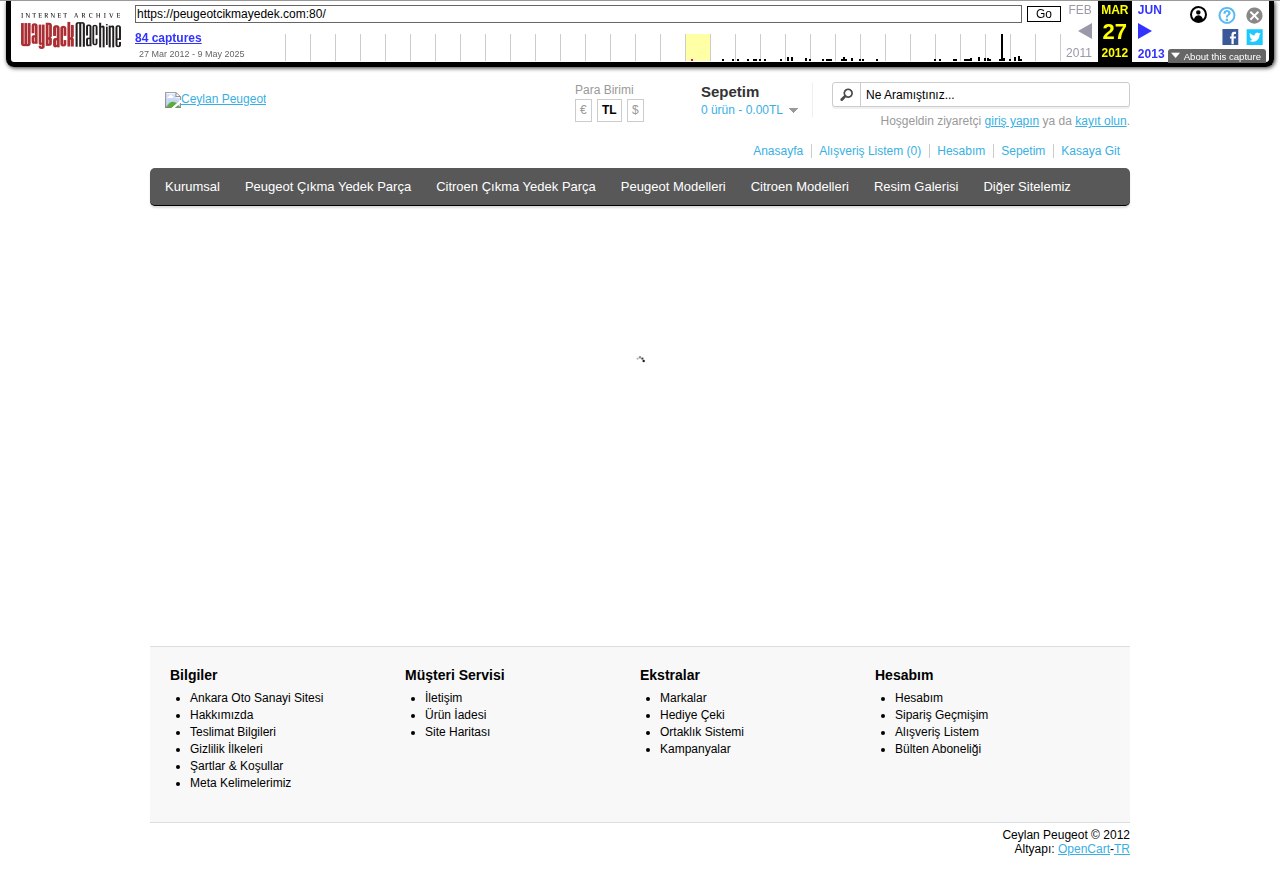Go to previous capture arrow
Viewport: 1280px width, 885px height.
click(1085, 31)
